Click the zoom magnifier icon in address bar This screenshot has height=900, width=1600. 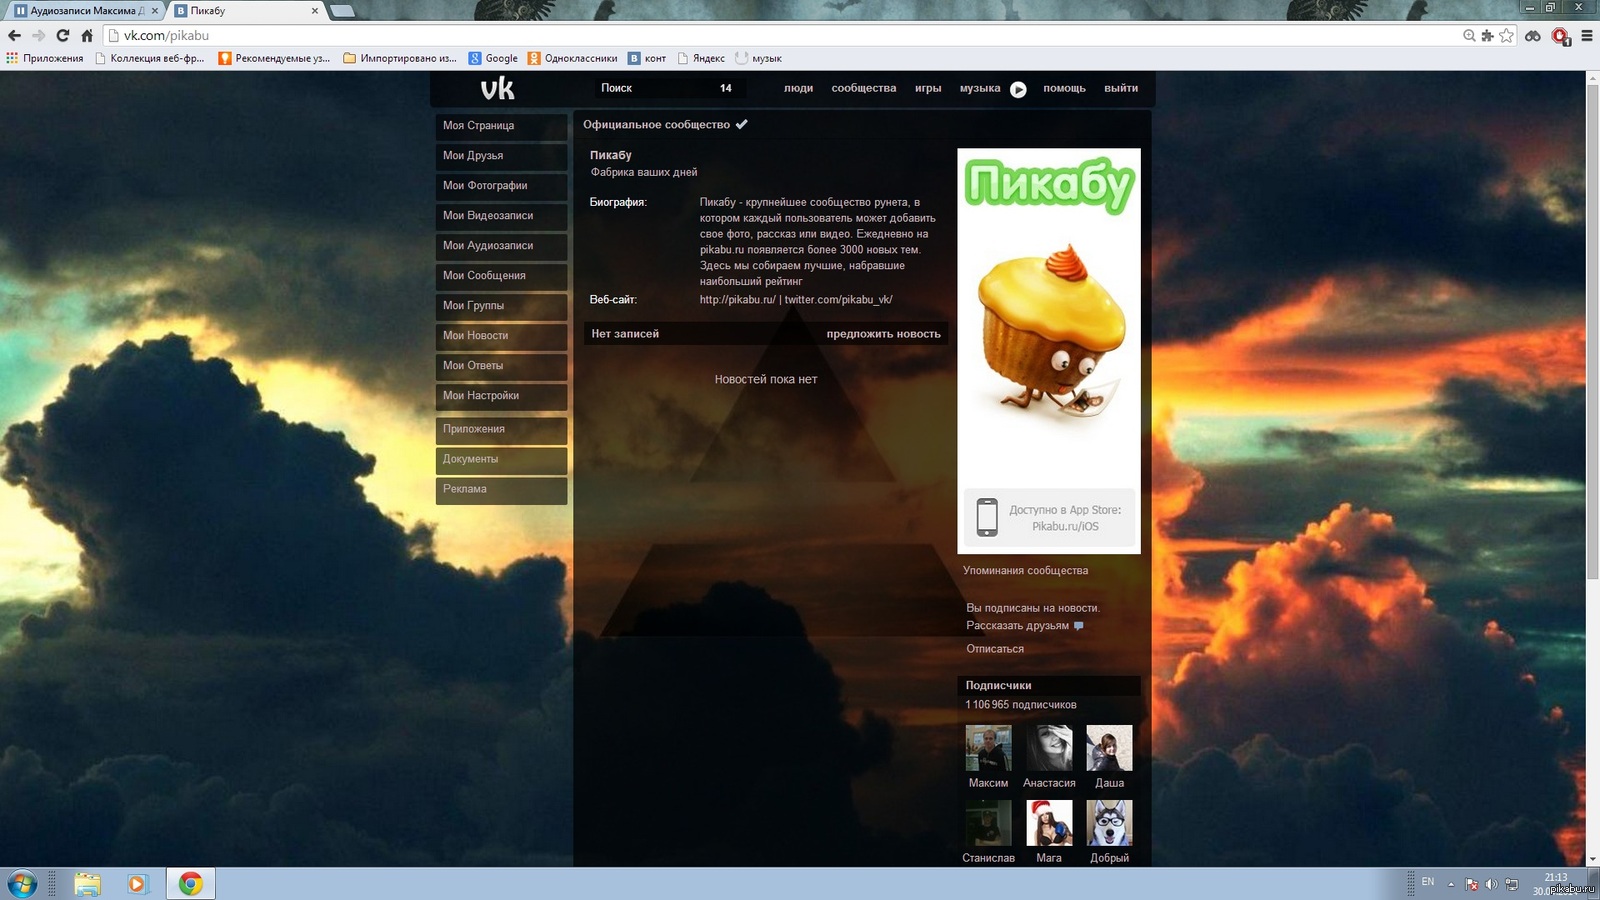(1469, 35)
